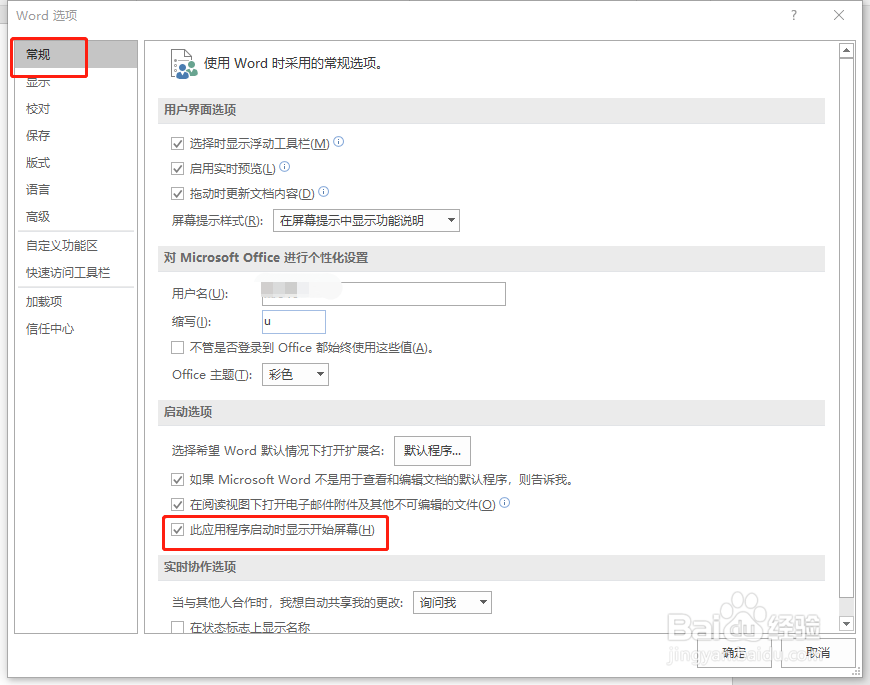
Task: Open the 高级 options page
Action: click(38, 216)
